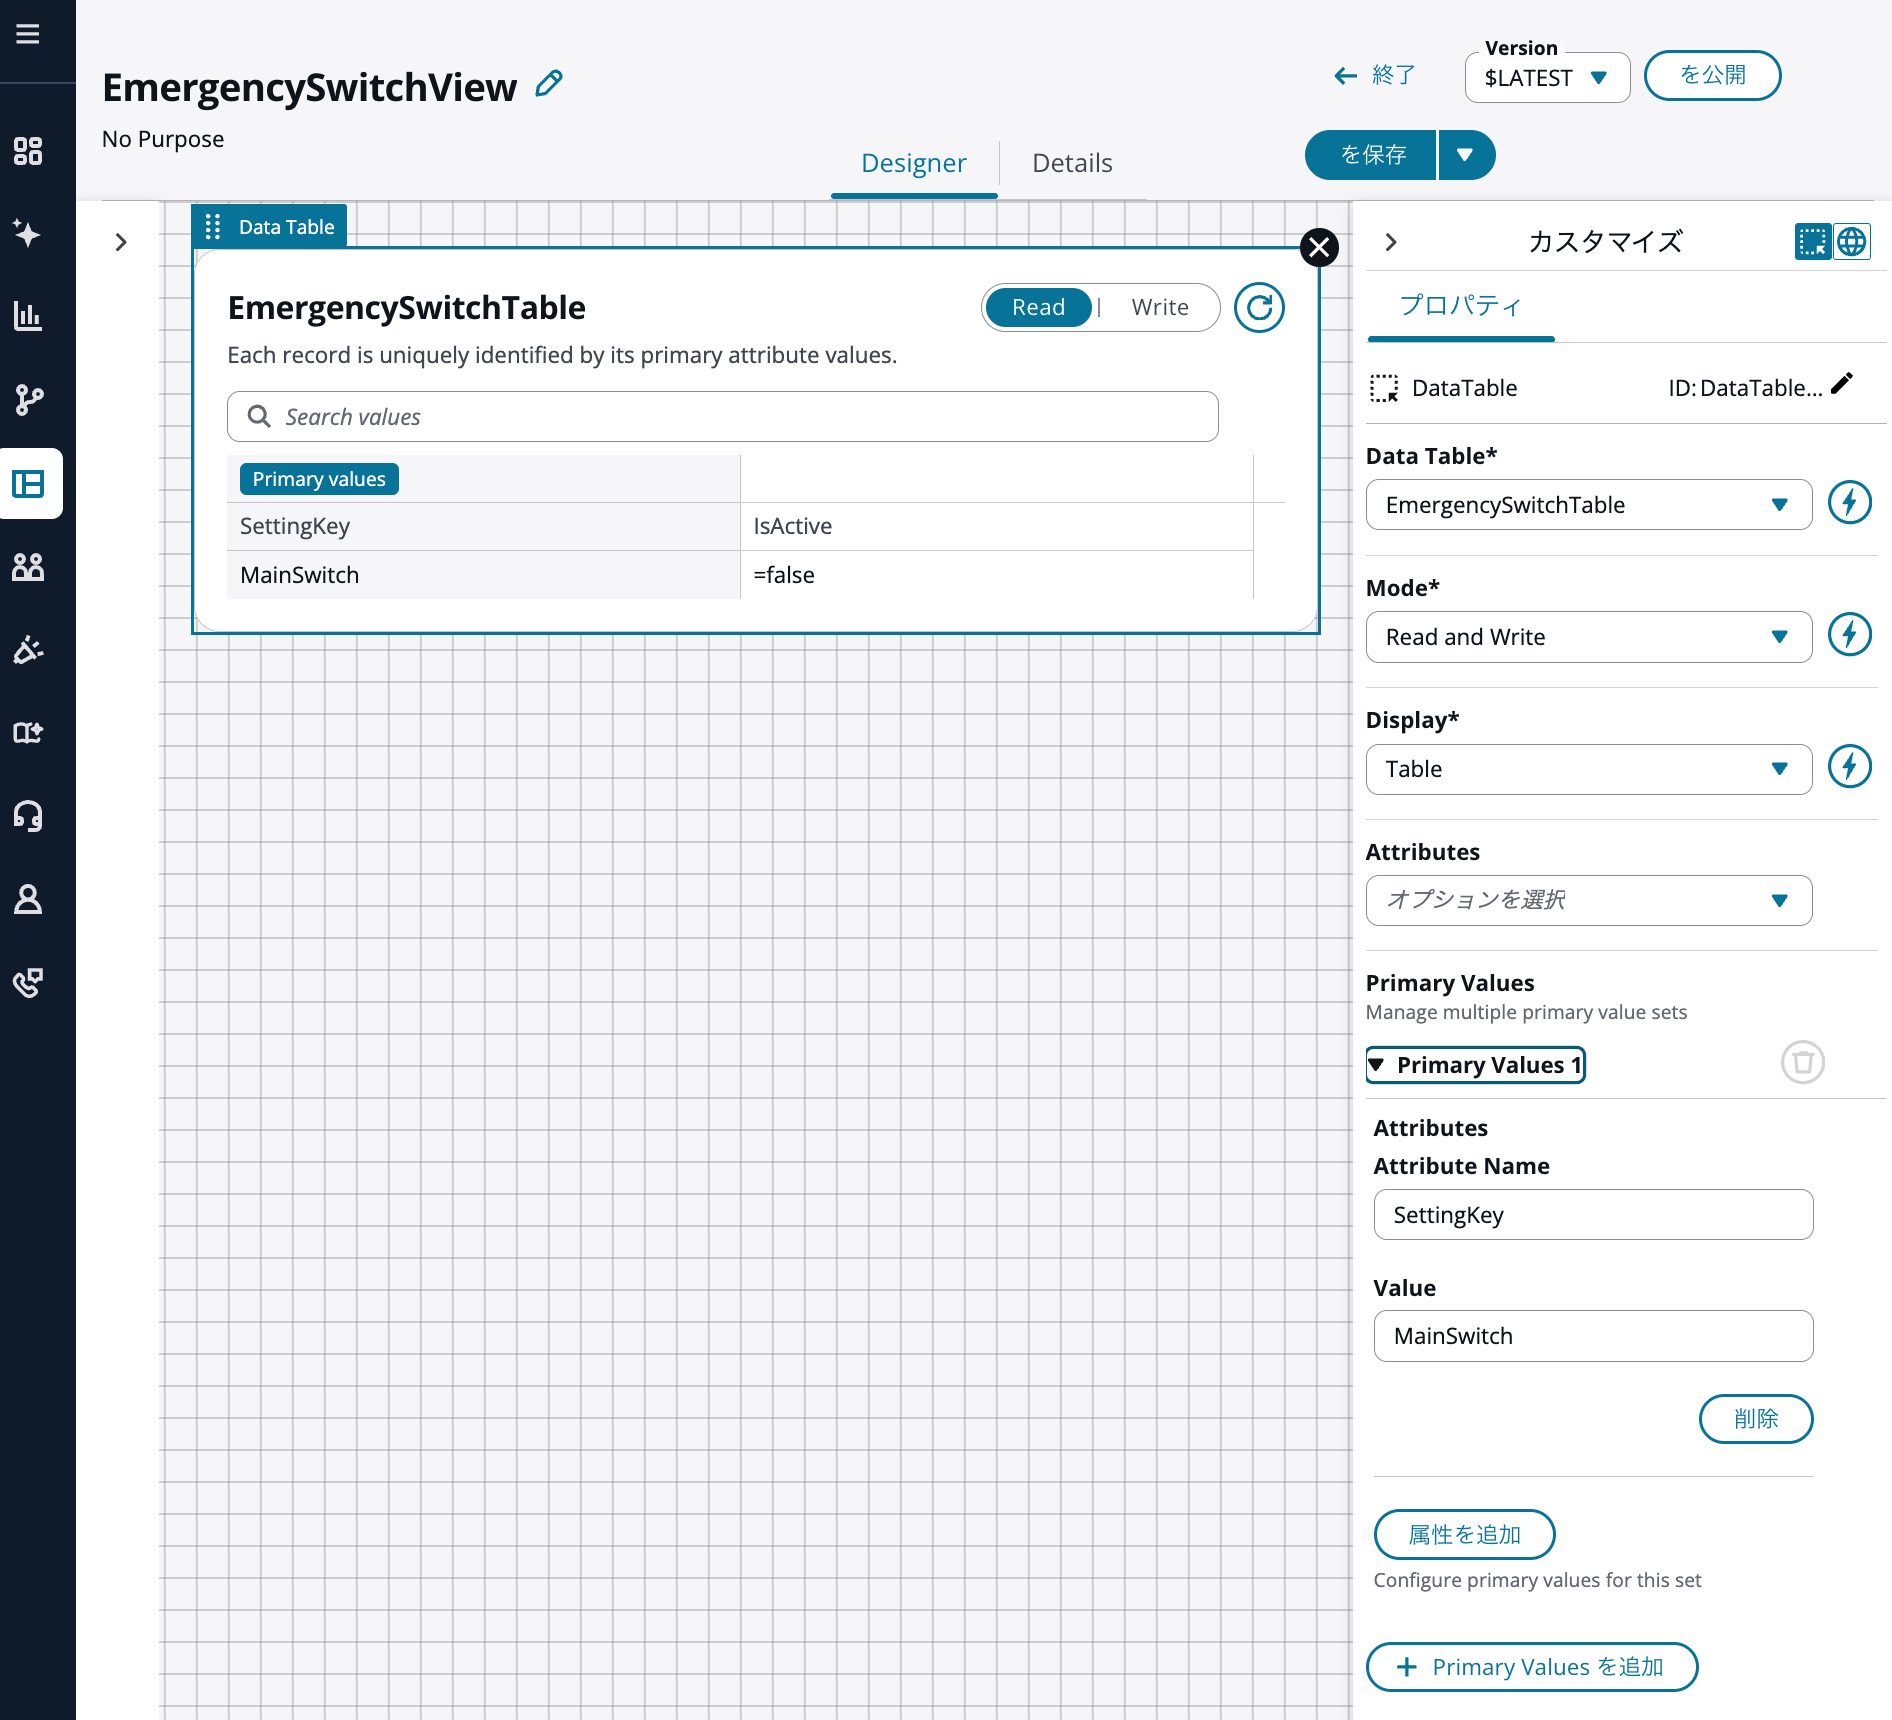The width and height of the screenshot is (1892, 1720).
Task: Open the Display Table dropdown
Action: [1589, 769]
